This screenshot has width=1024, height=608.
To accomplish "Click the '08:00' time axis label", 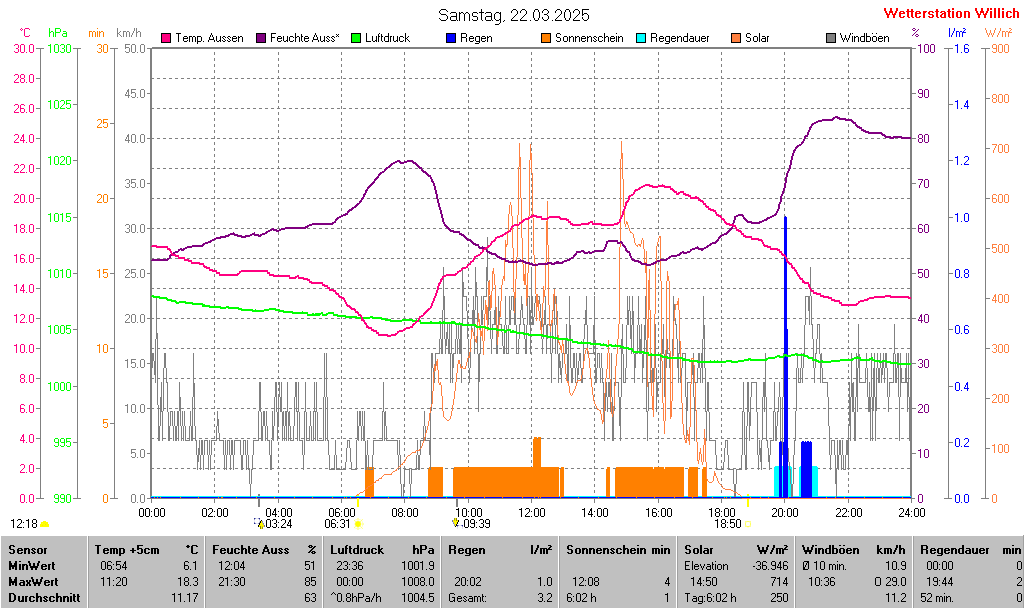I will pos(405,513).
